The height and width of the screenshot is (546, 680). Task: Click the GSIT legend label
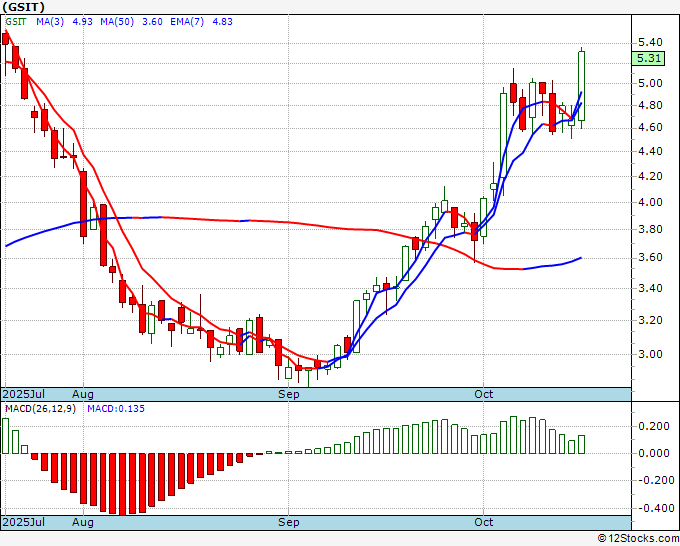click(16, 22)
